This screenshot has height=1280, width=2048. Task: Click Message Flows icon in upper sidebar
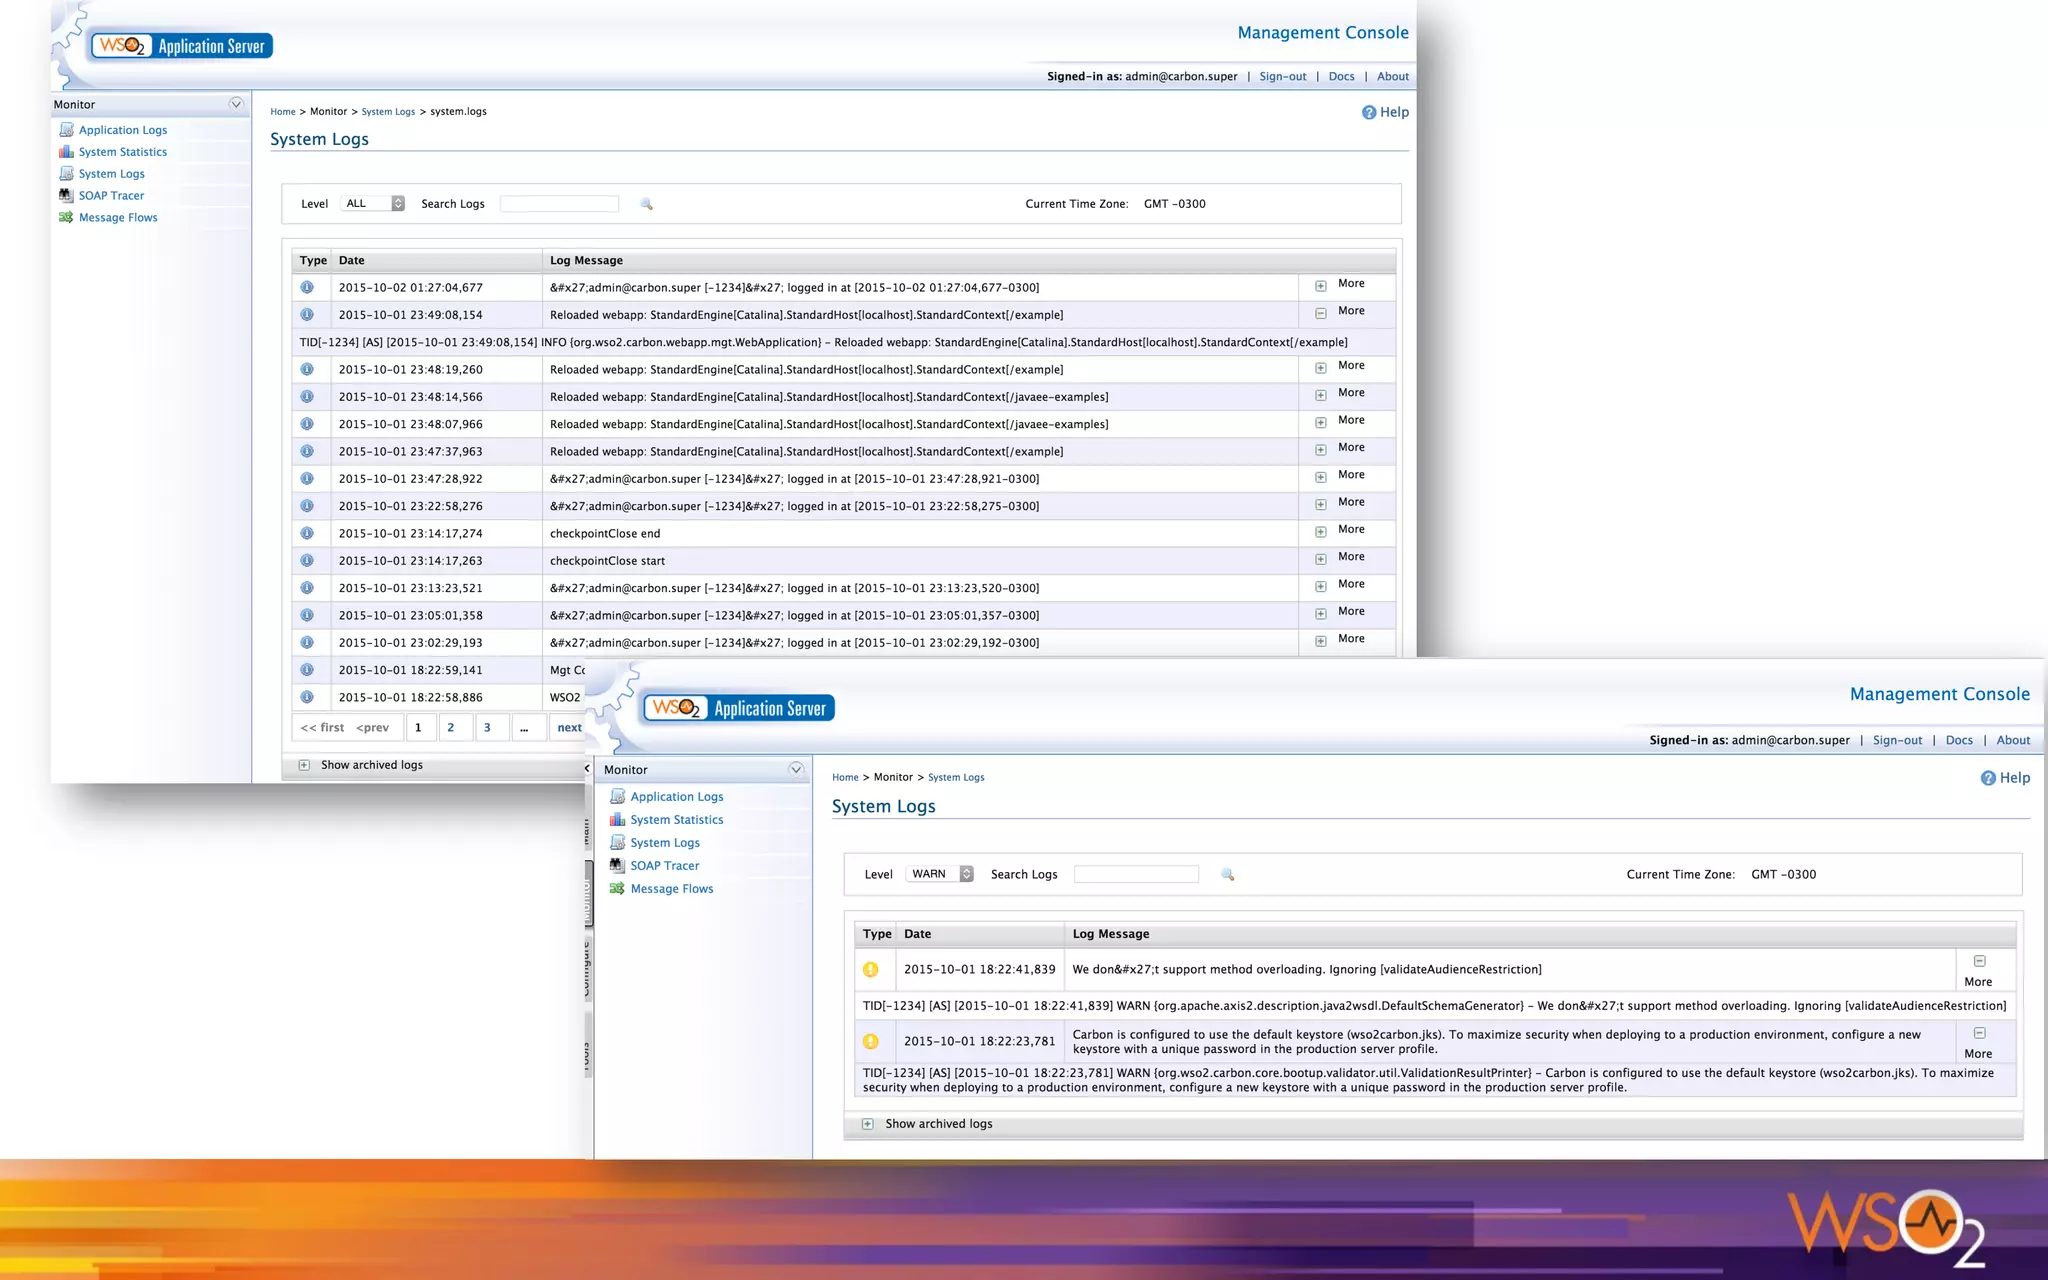point(66,217)
